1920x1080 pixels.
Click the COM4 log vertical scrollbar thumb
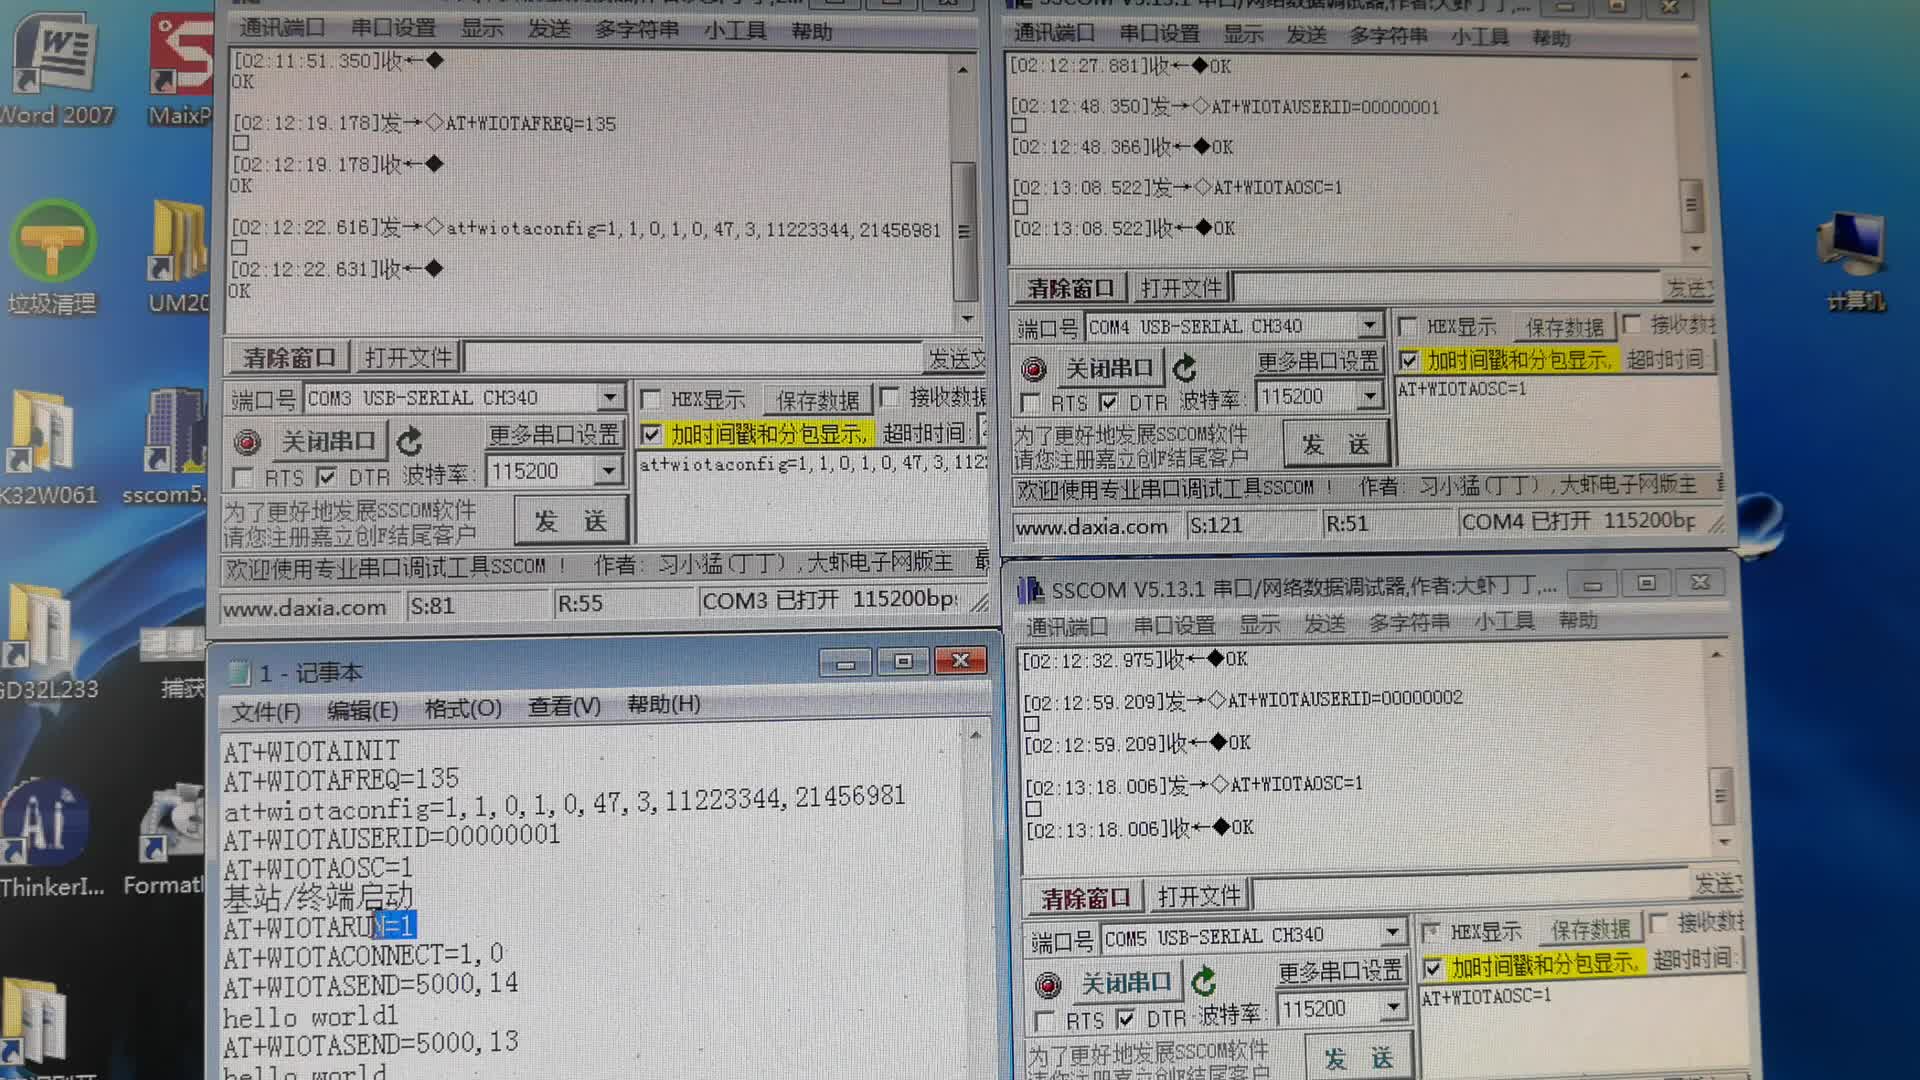point(1691,204)
